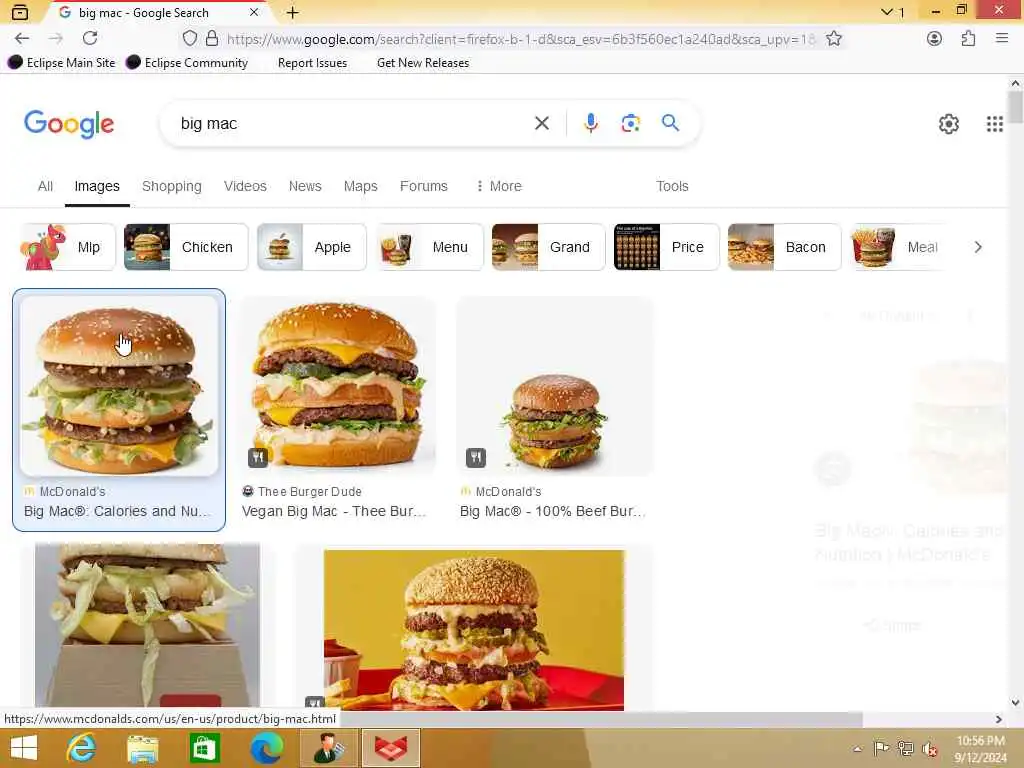Reload the current page
1024x768 pixels.
90,39
